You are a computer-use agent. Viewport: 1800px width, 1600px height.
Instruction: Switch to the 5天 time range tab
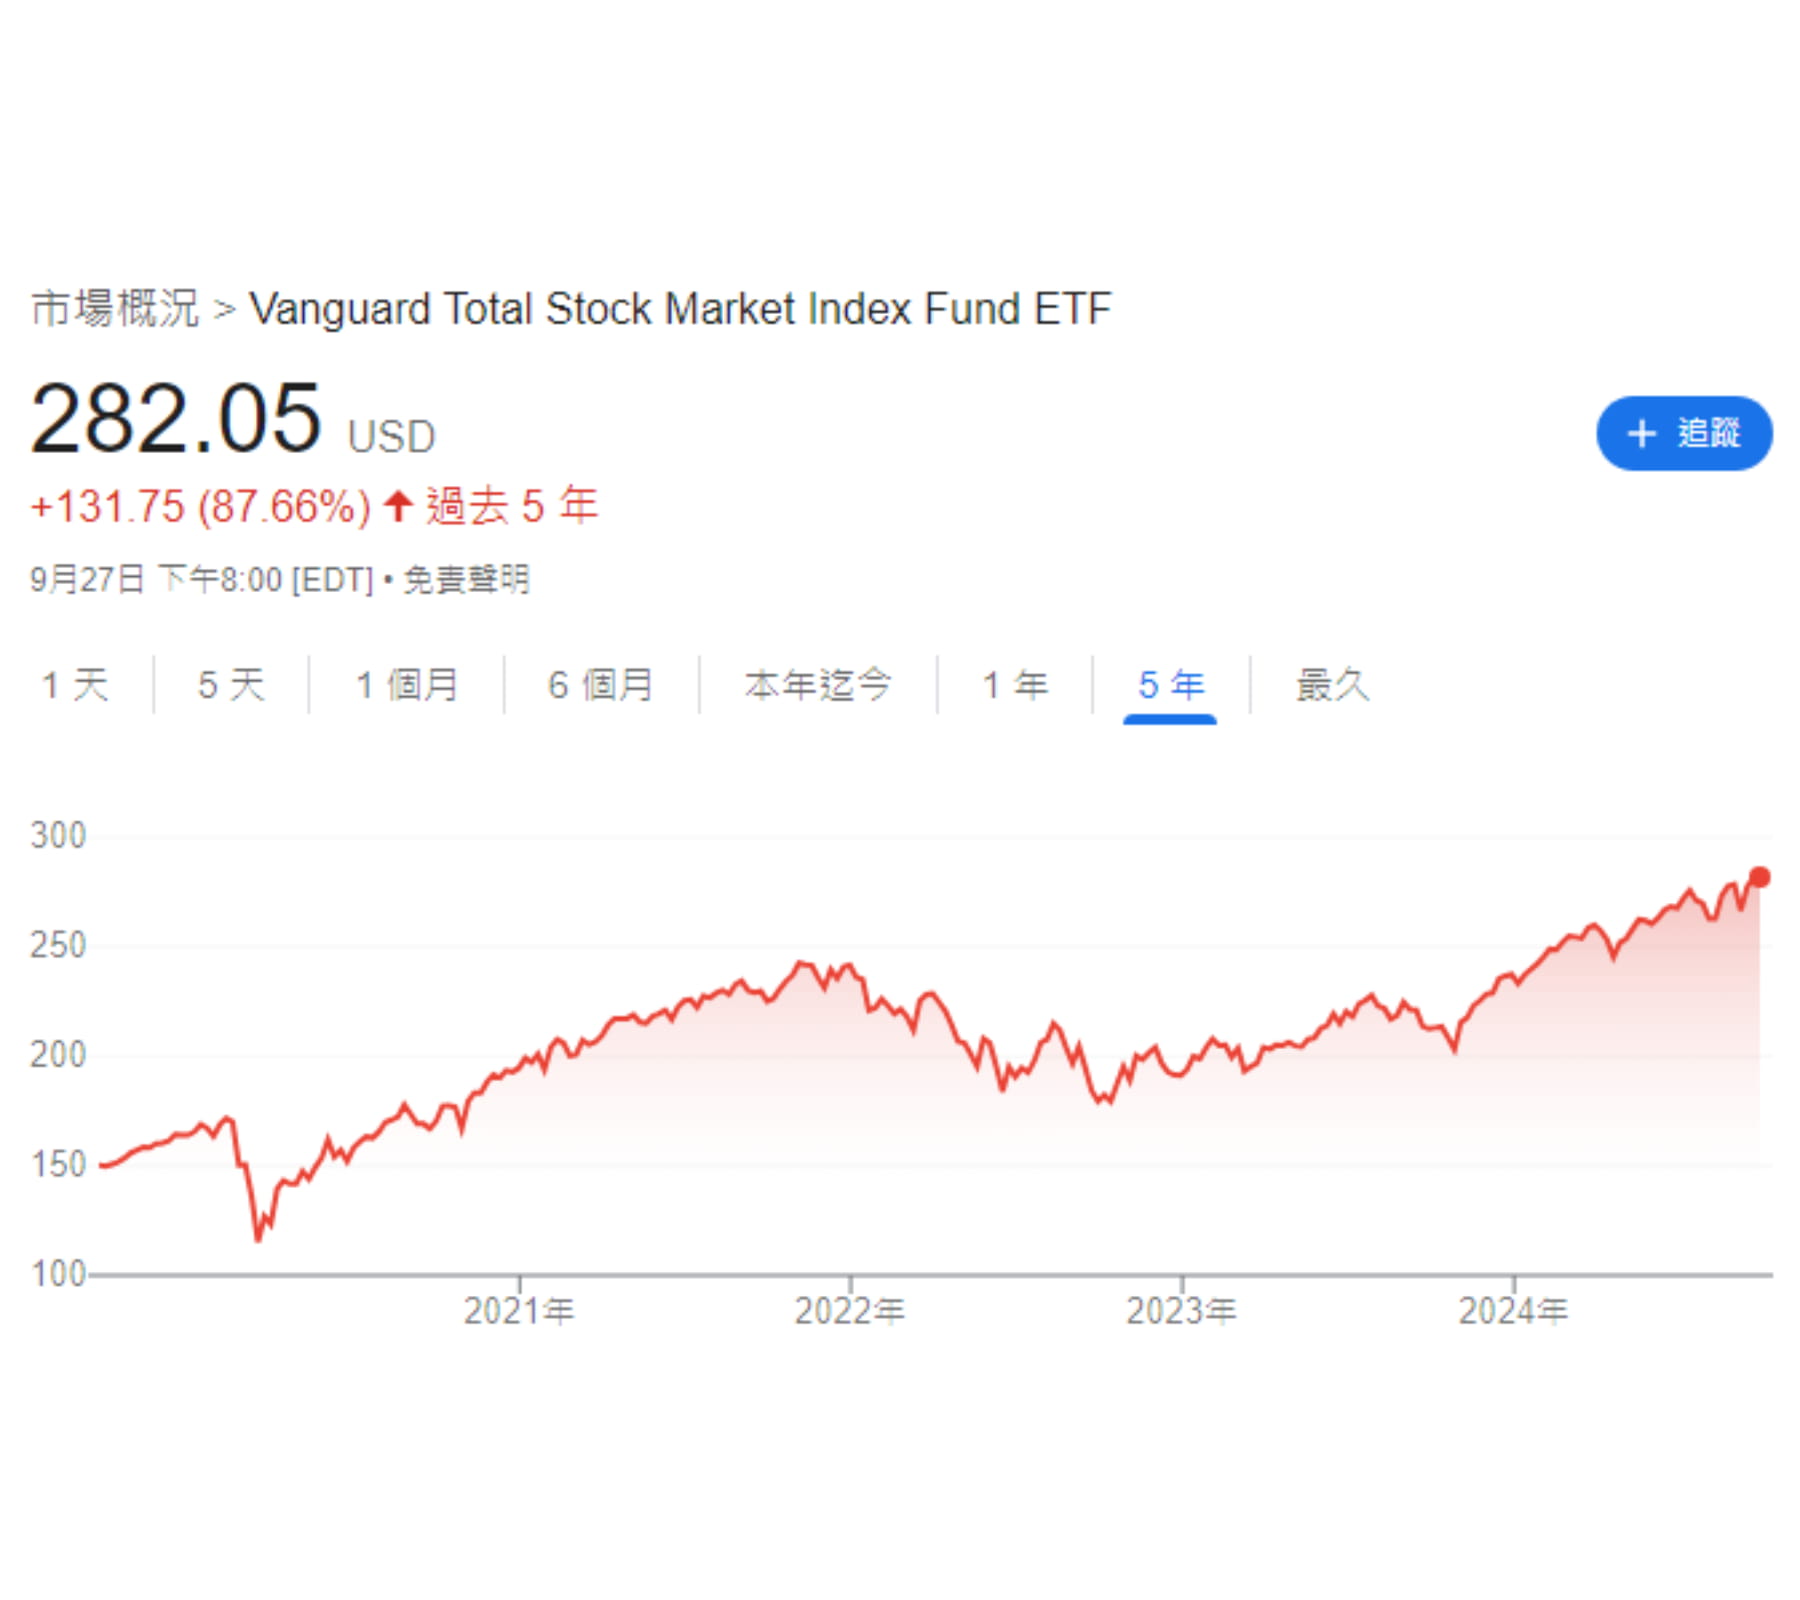[228, 685]
